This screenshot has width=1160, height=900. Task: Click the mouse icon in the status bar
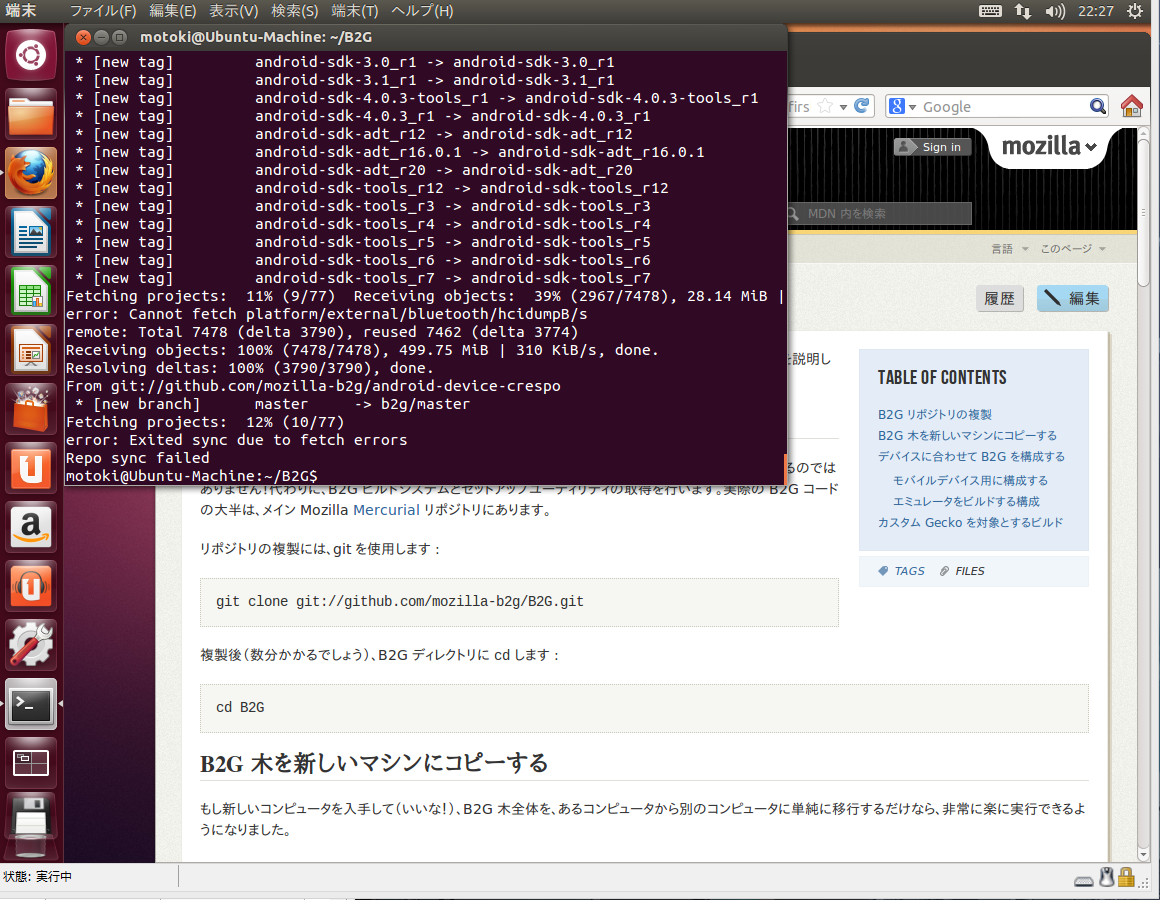pyautogui.click(x=1107, y=877)
